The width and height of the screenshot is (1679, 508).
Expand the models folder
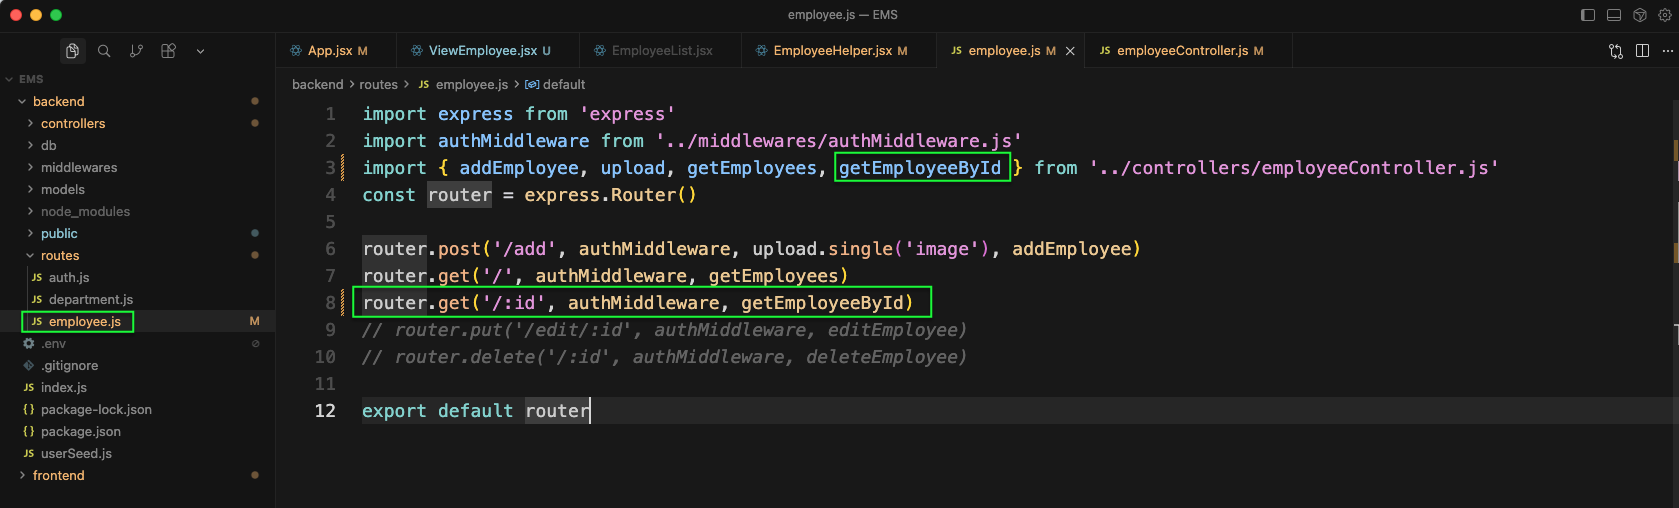pos(63,190)
